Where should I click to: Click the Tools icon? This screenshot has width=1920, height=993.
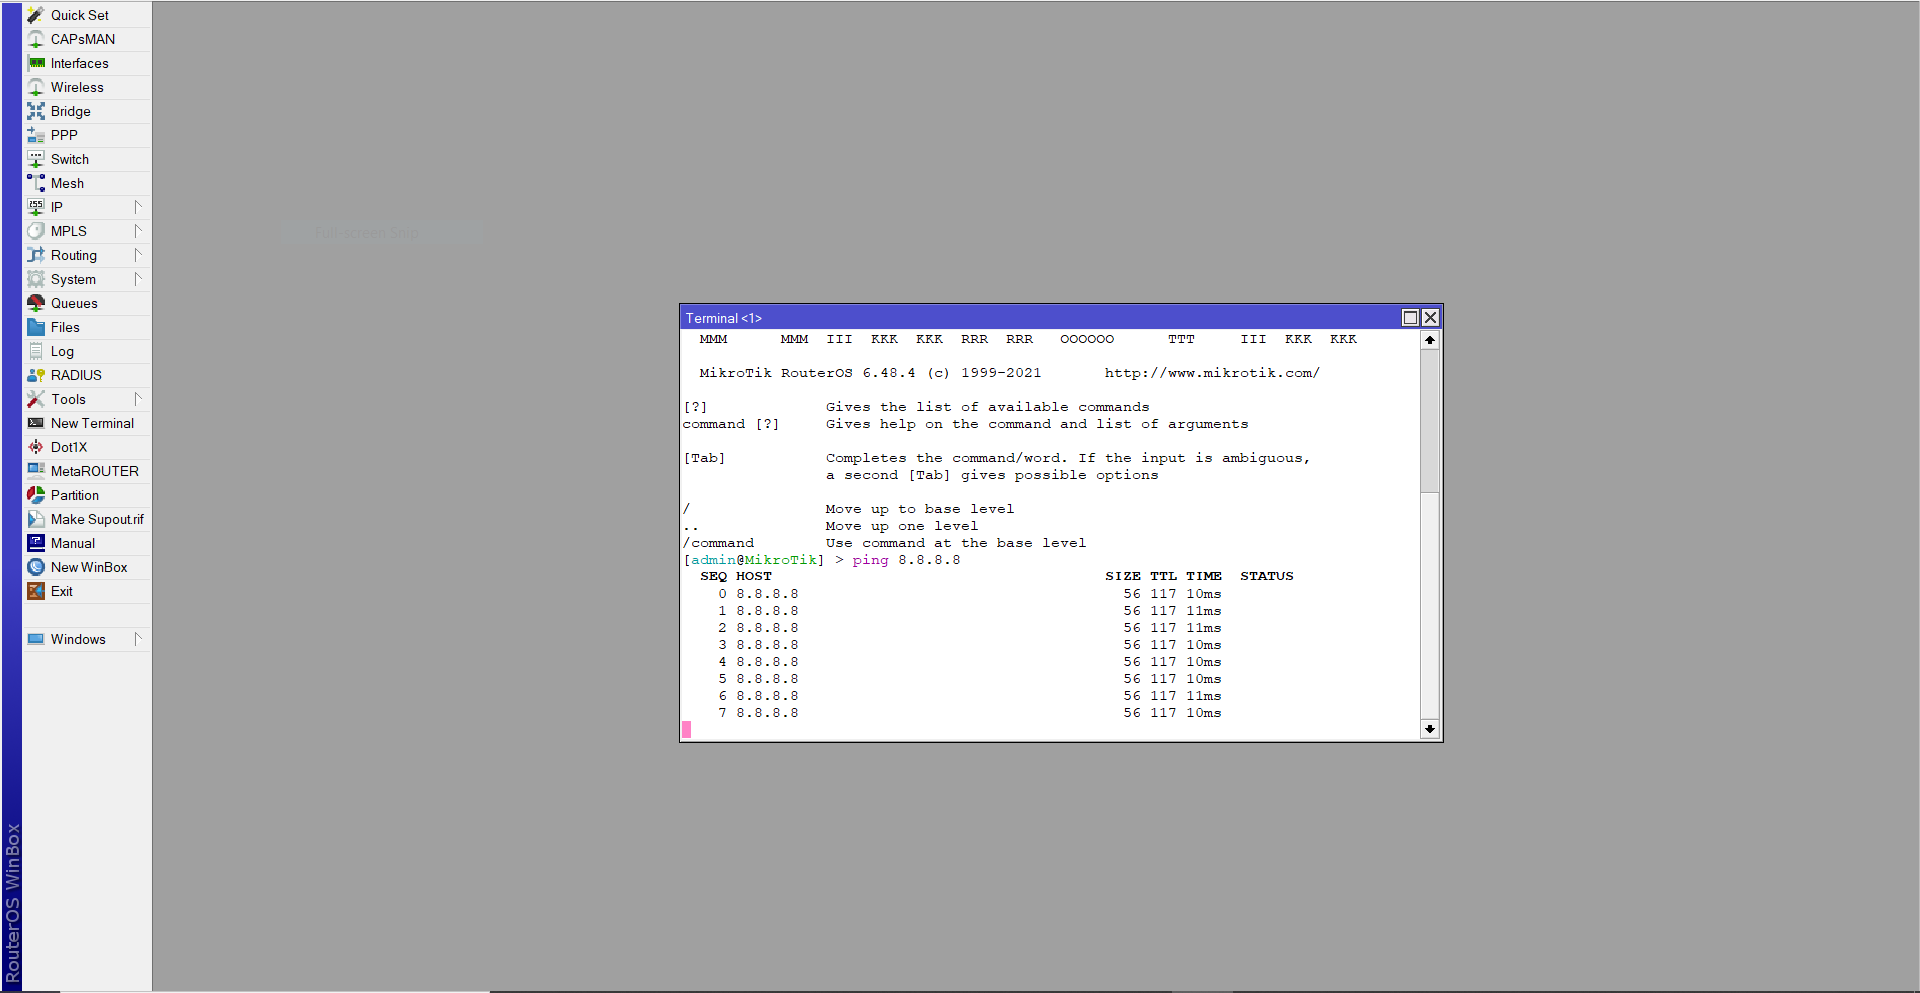tap(36, 399)
